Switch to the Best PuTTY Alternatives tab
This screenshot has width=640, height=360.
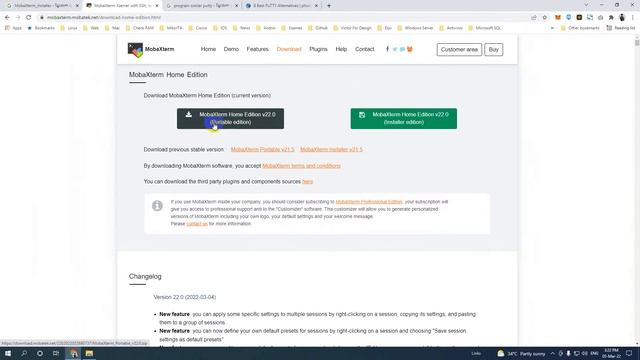coord(281,6)
